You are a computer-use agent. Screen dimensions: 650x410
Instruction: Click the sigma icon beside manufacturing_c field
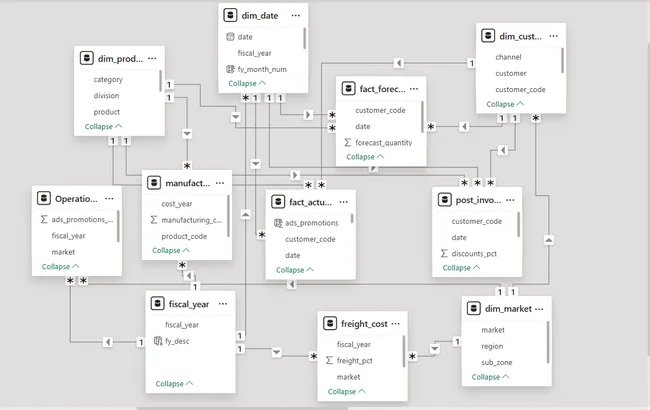click(x=154, y=220)
